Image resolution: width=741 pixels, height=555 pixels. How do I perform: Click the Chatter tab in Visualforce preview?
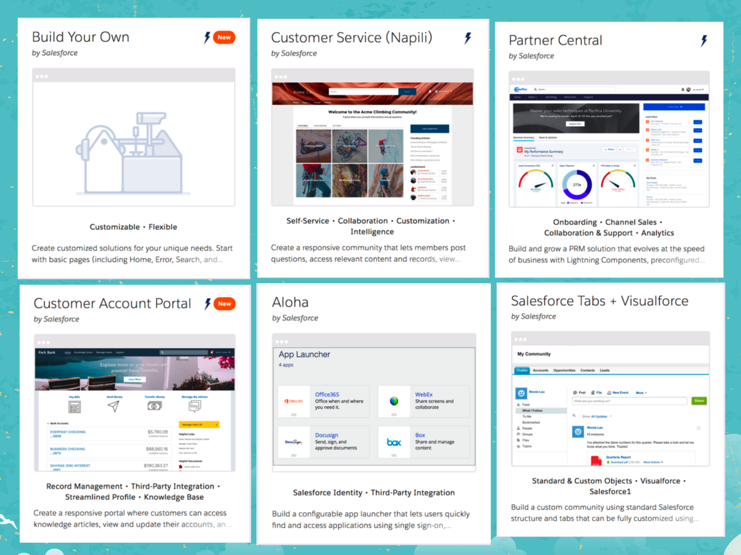point(522,370)
